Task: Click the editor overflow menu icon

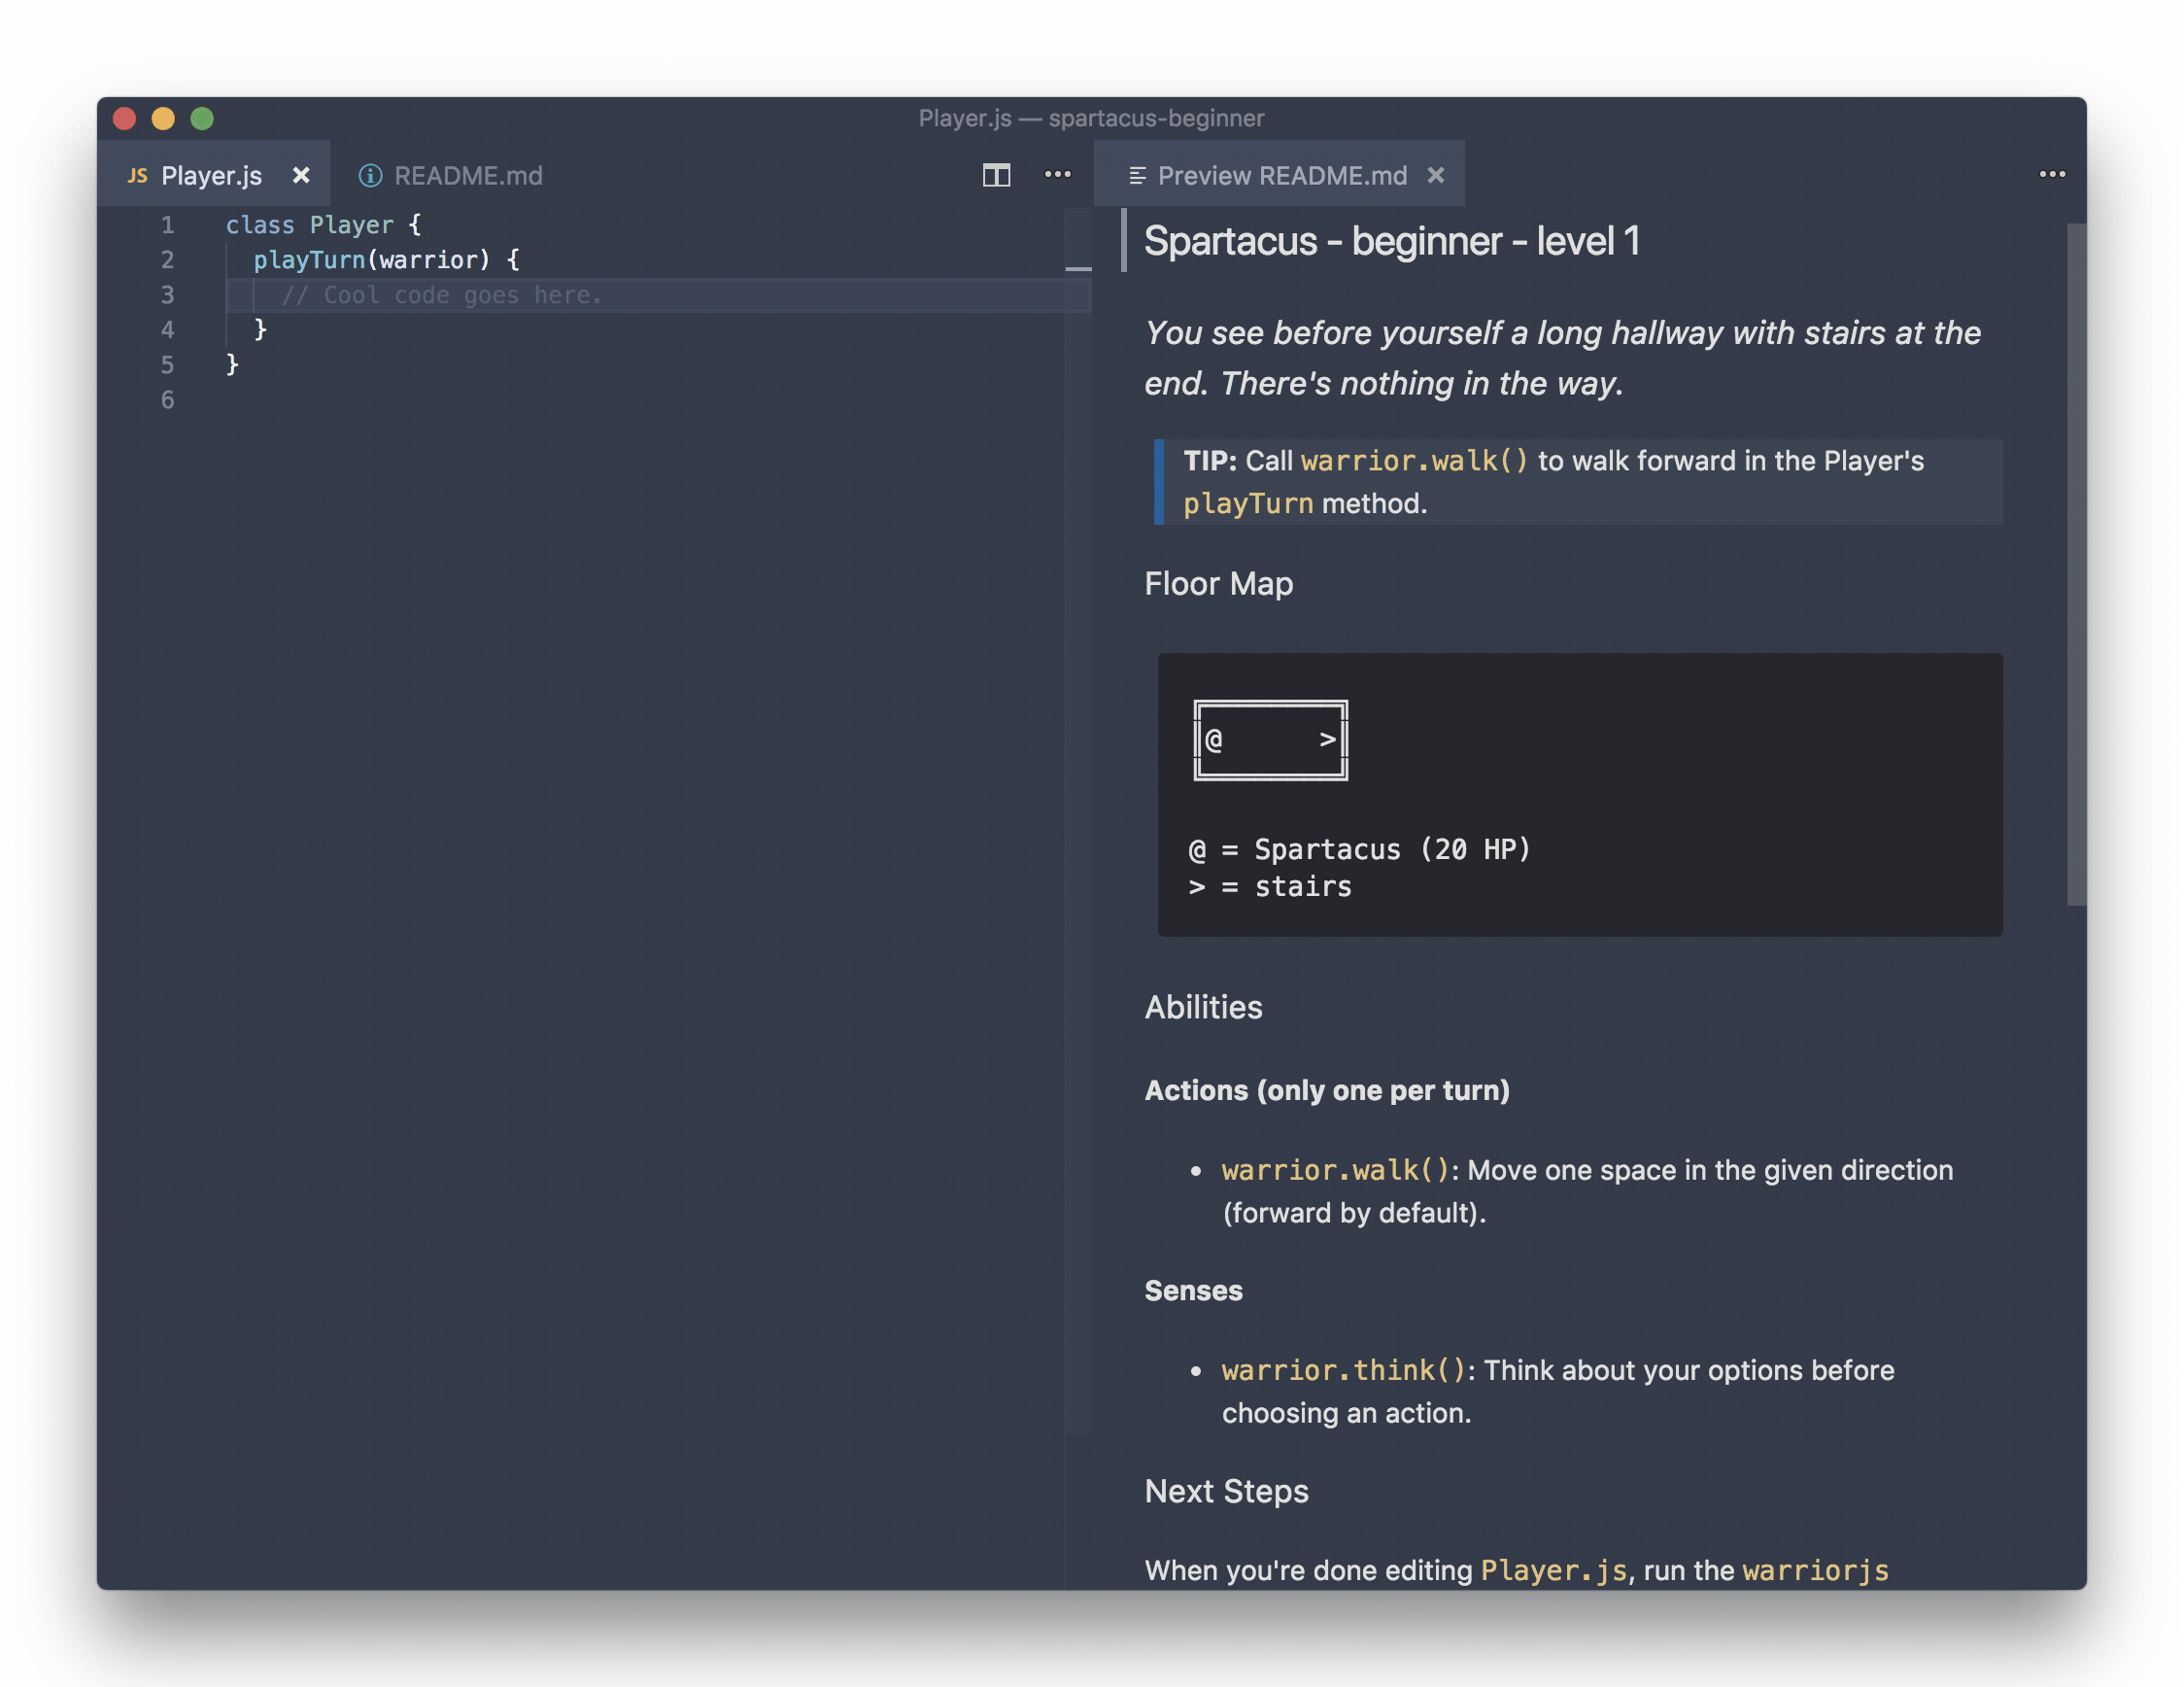Action: (x=1057, y=174)
